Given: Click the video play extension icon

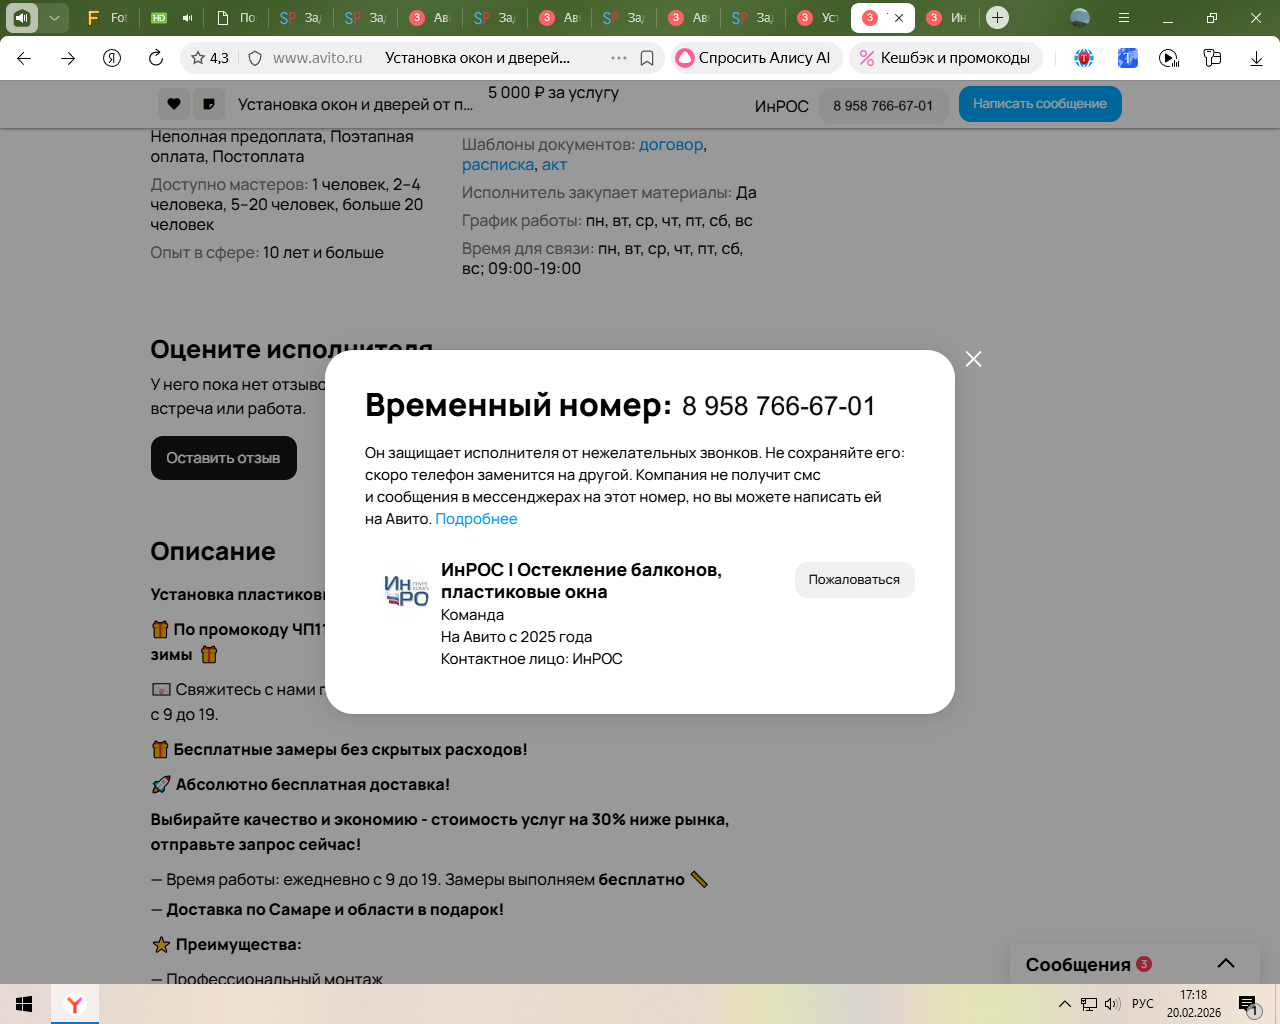Looking at the screenshot, I should (1169, 58).
